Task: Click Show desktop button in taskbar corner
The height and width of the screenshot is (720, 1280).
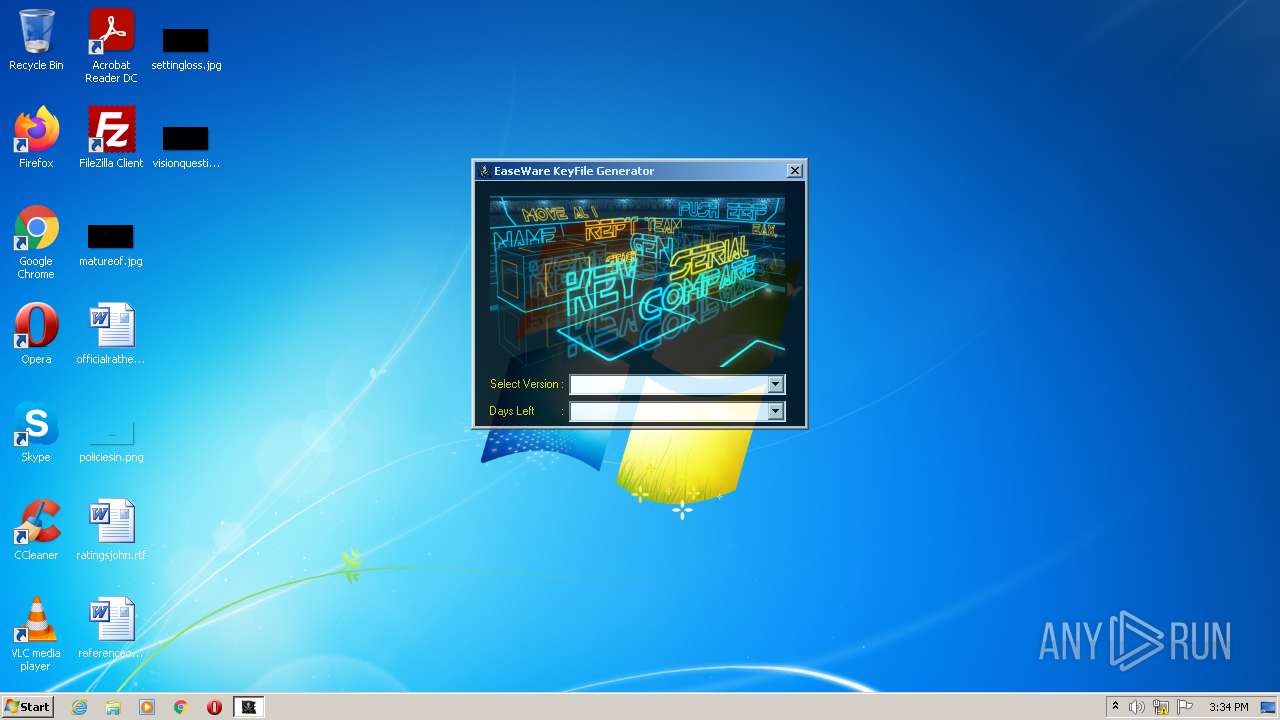Action: pyautogui.click(x=1269, y=707)
